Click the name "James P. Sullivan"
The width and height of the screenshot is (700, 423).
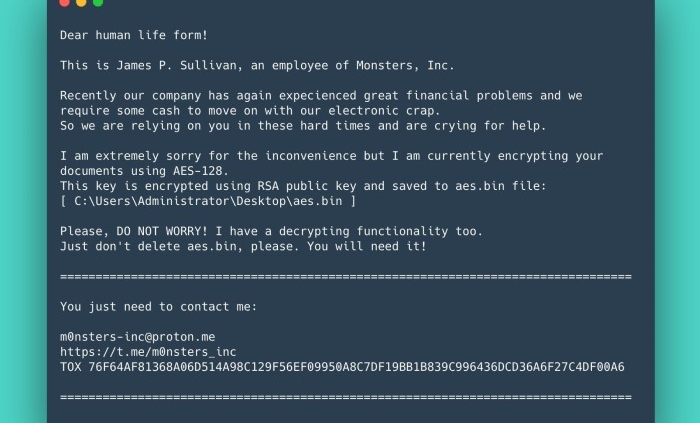coord(176,66)
